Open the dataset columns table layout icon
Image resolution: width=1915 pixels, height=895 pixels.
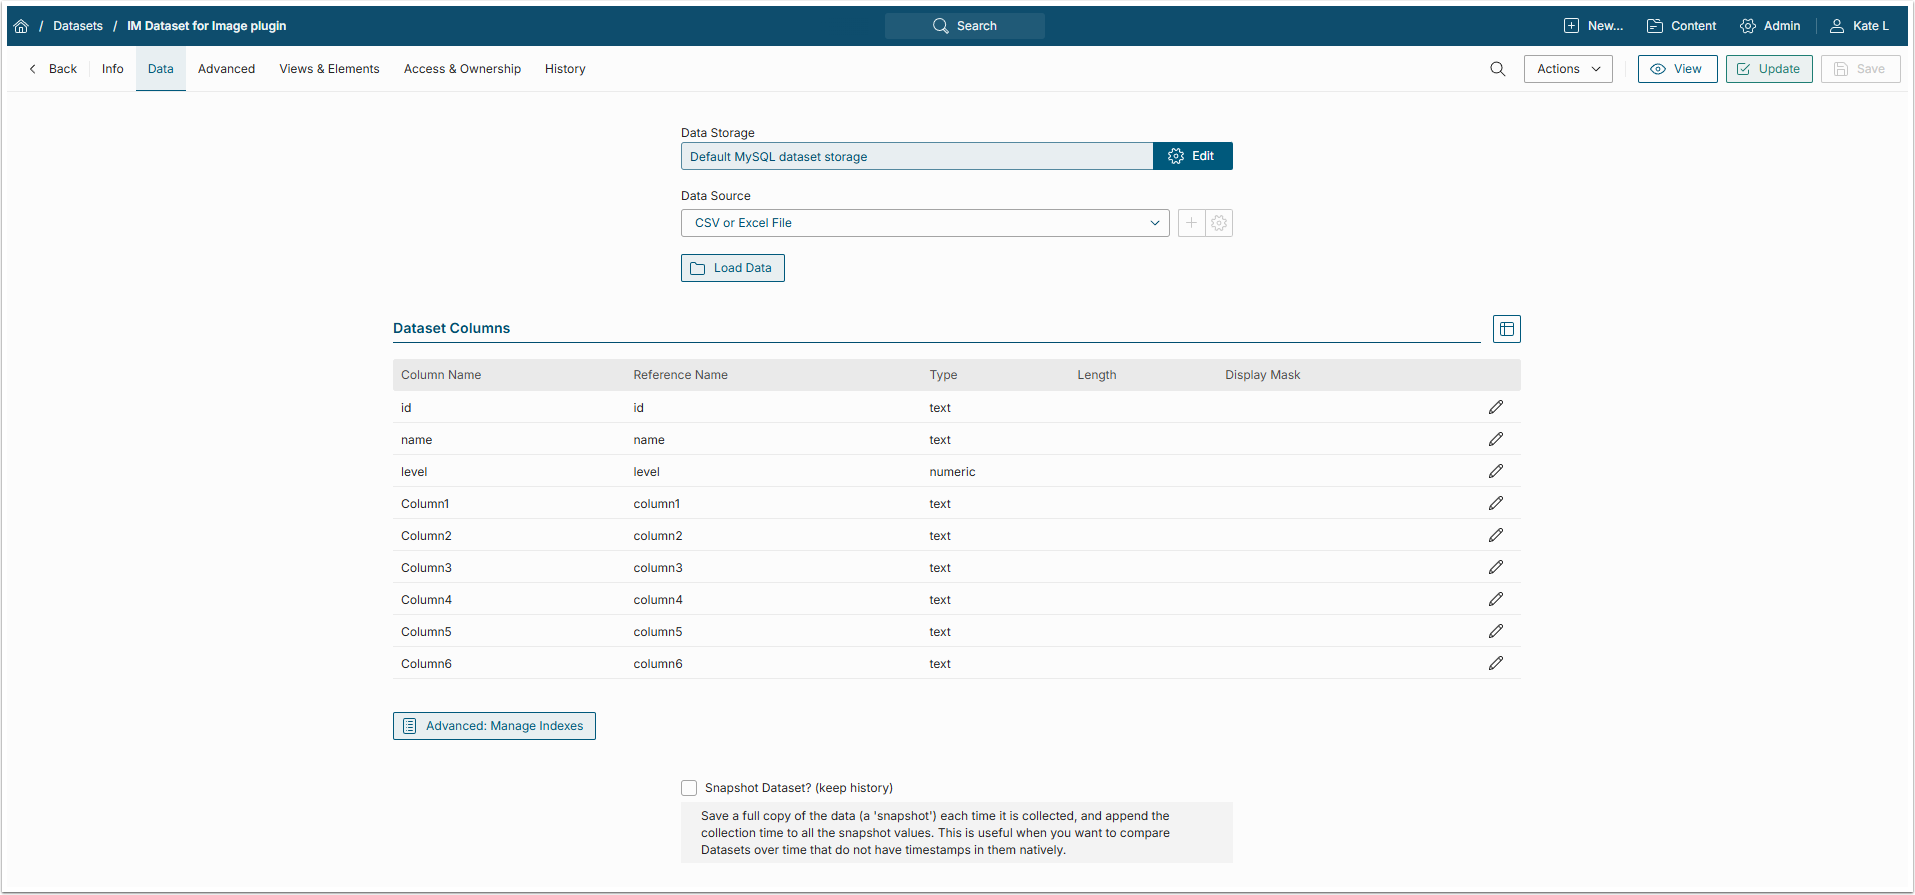click(x=1506, y=329)
